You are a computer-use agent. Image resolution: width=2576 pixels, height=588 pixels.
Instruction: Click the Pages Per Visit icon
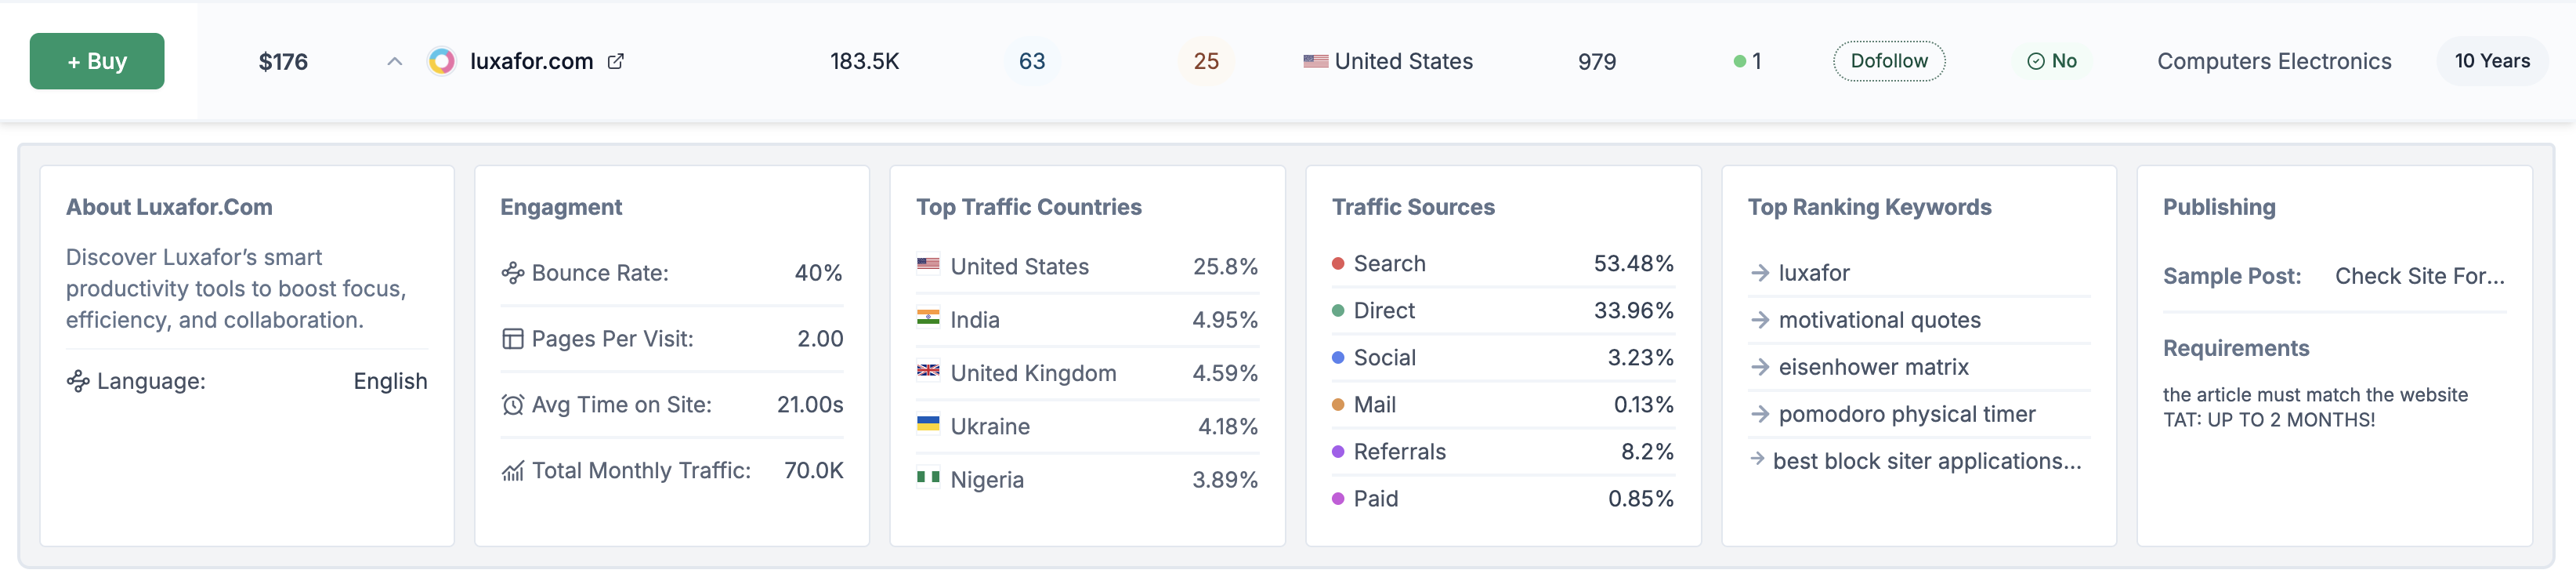coord(513,339)
